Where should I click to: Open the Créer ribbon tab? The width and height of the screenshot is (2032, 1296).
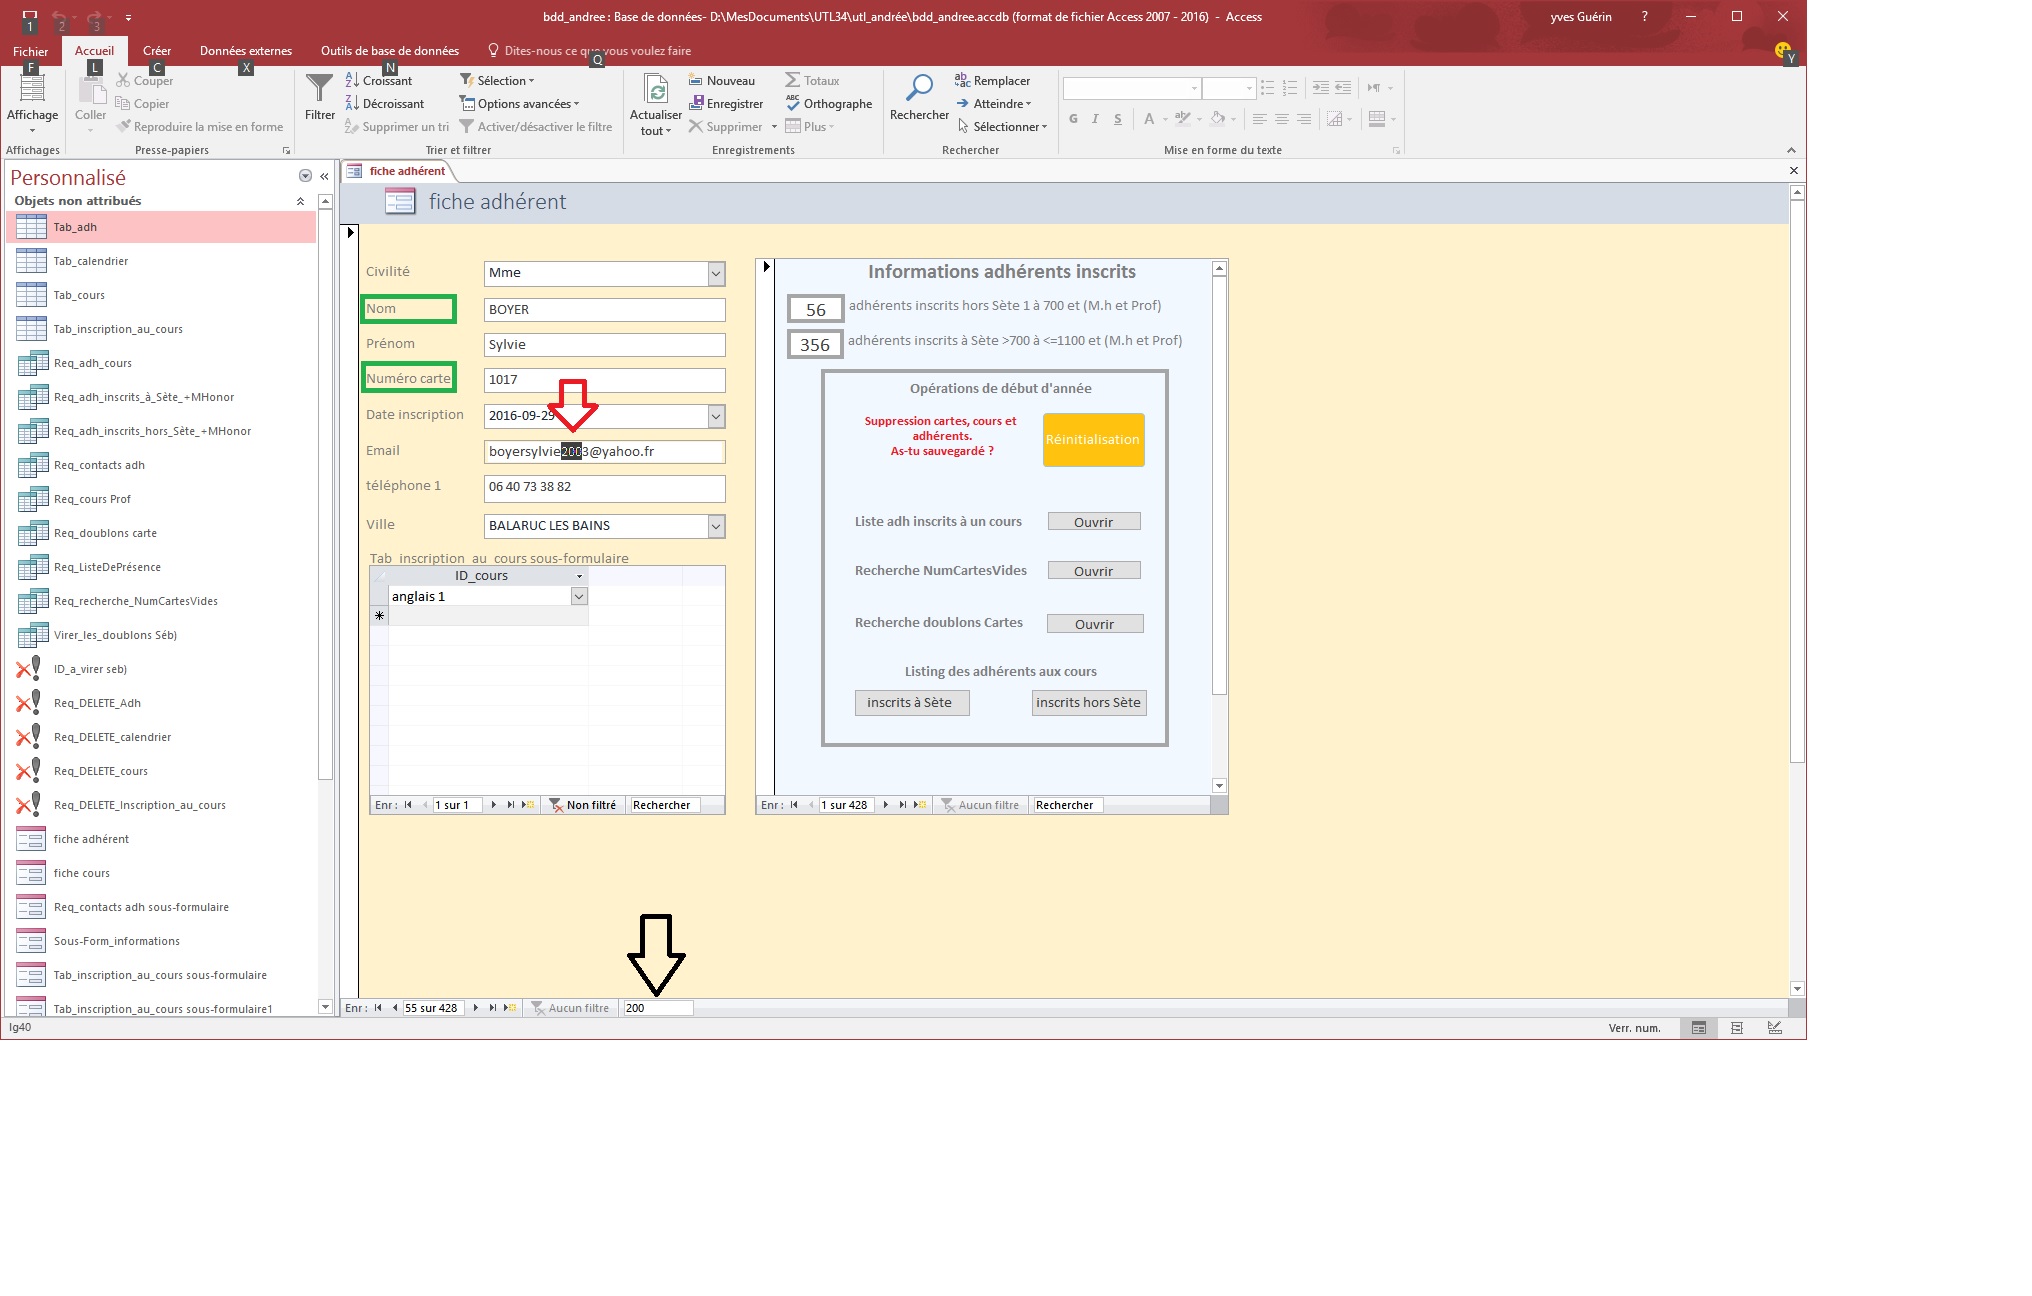point(157,51)
